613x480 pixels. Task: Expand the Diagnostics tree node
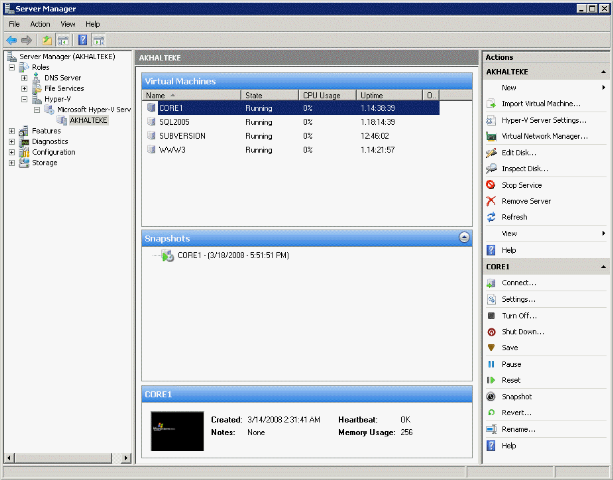pos(12,141)
